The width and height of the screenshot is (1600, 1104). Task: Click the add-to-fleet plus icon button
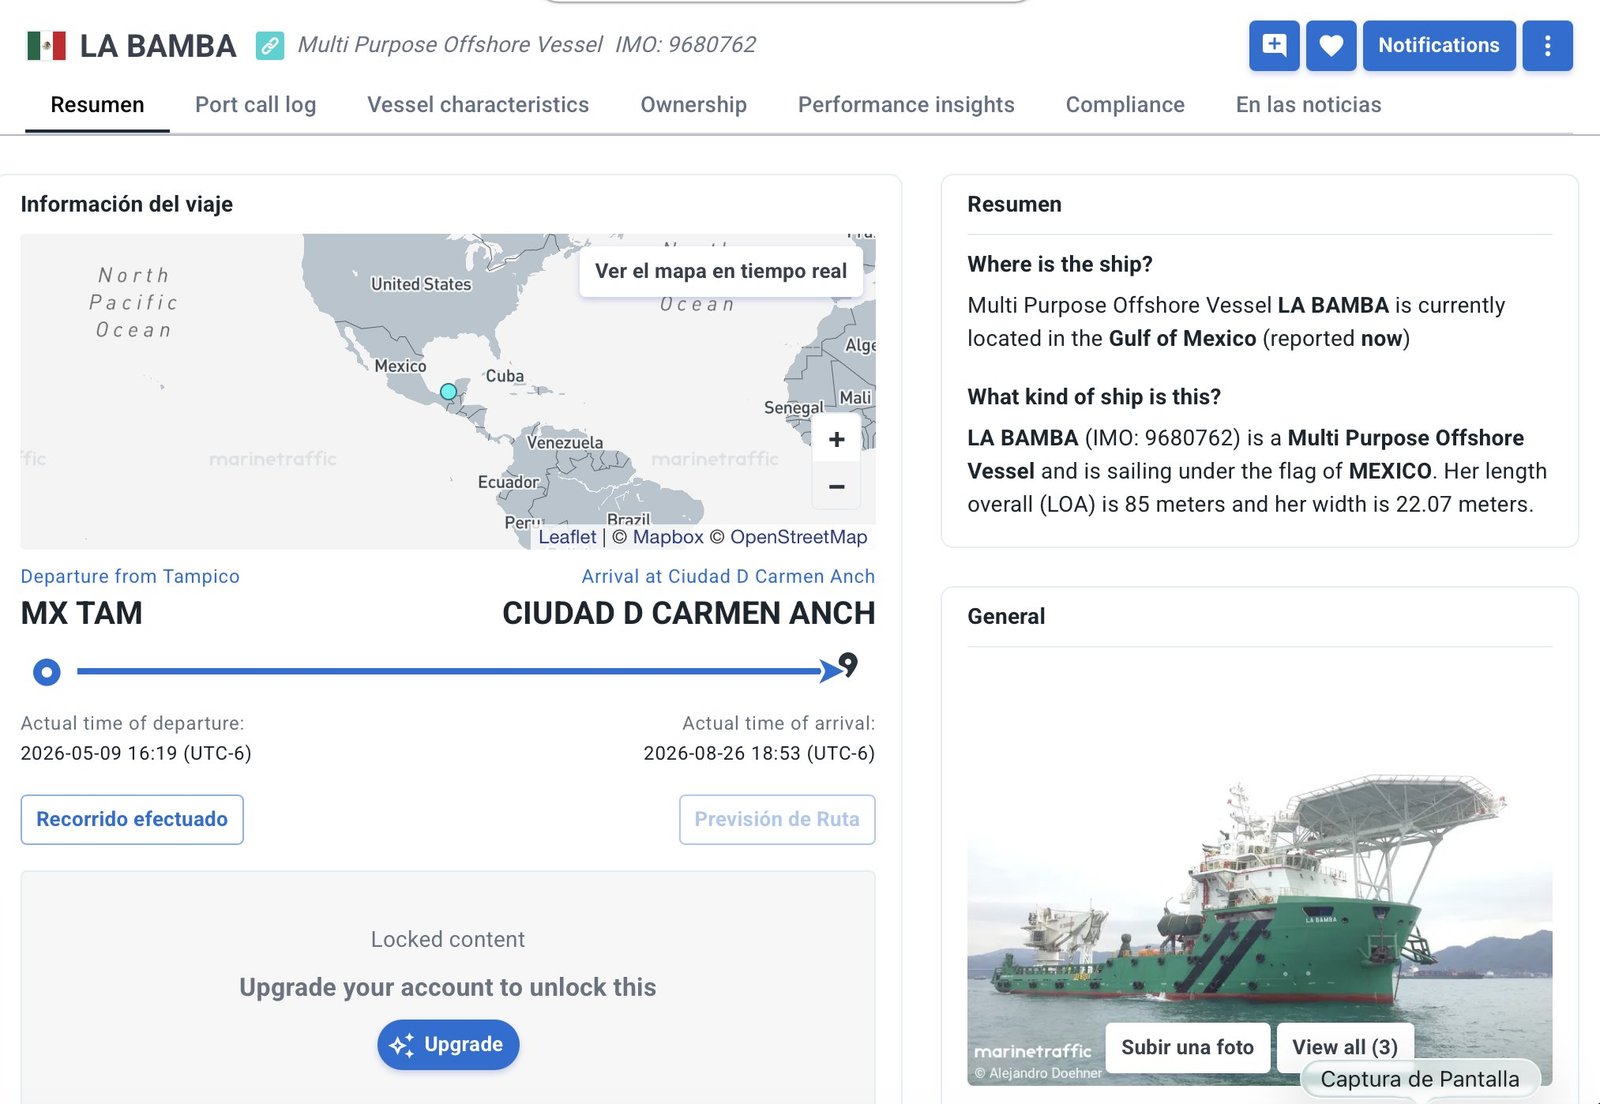click(1274, 45)
